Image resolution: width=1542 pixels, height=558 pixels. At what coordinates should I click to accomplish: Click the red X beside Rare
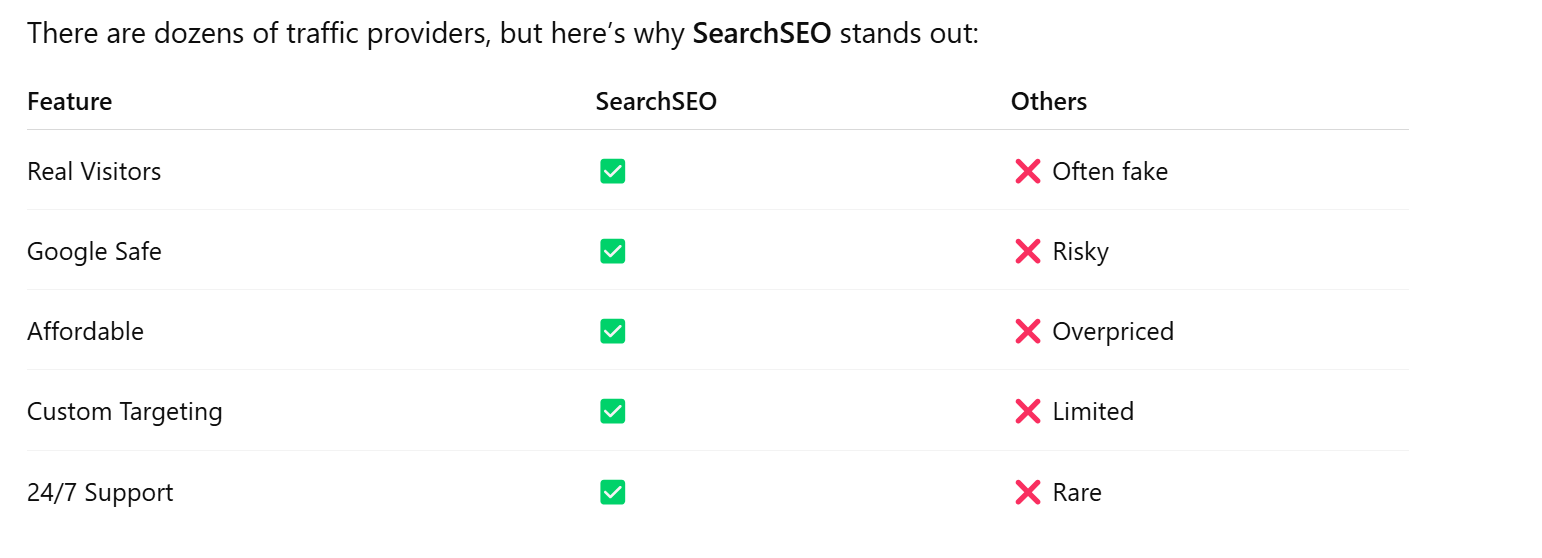click(x=1028, y=492)
